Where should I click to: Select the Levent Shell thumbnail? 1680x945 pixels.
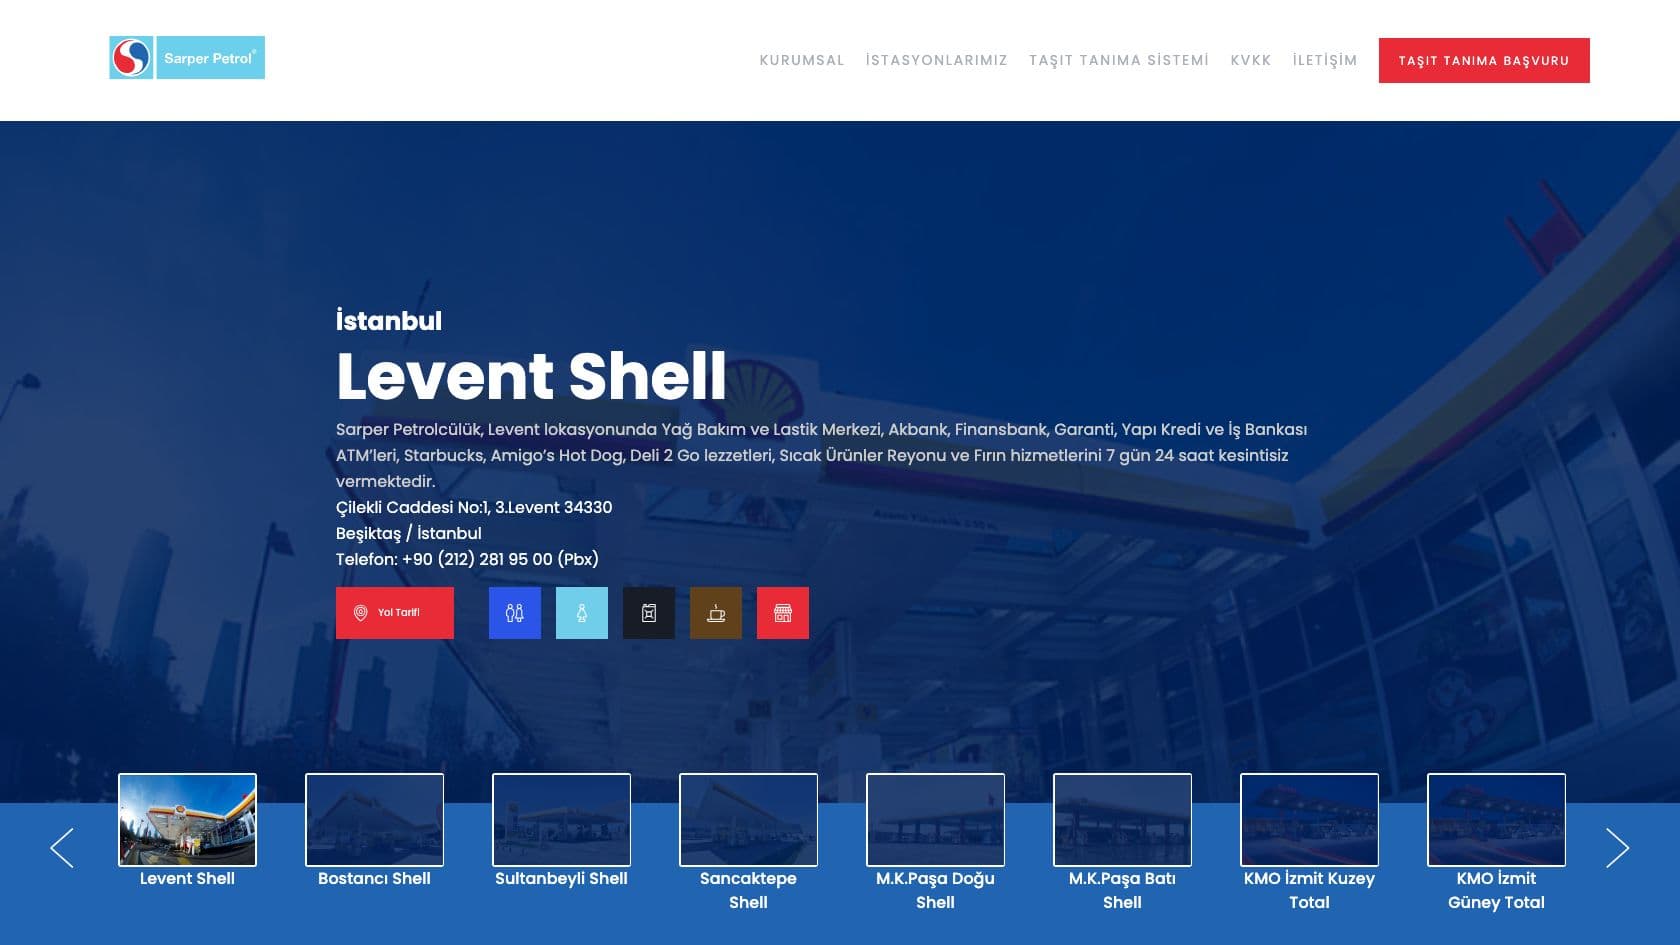click(187, 820)
